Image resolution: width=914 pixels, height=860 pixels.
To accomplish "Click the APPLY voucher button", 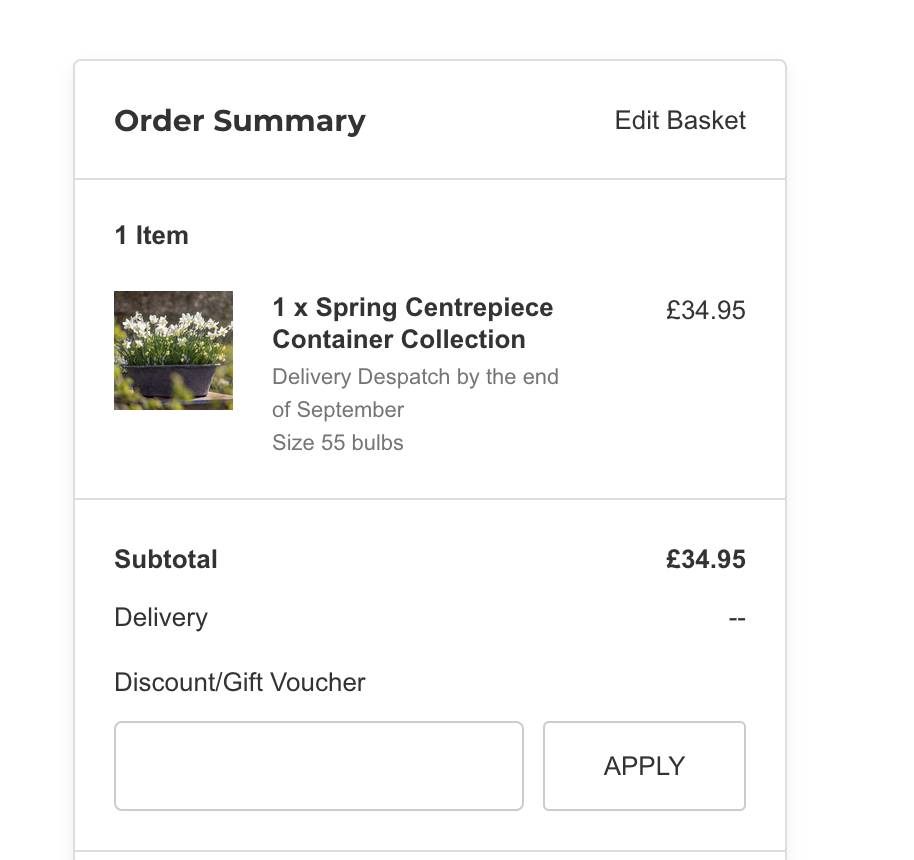I will pyautogui.click(x=644, y=766).
